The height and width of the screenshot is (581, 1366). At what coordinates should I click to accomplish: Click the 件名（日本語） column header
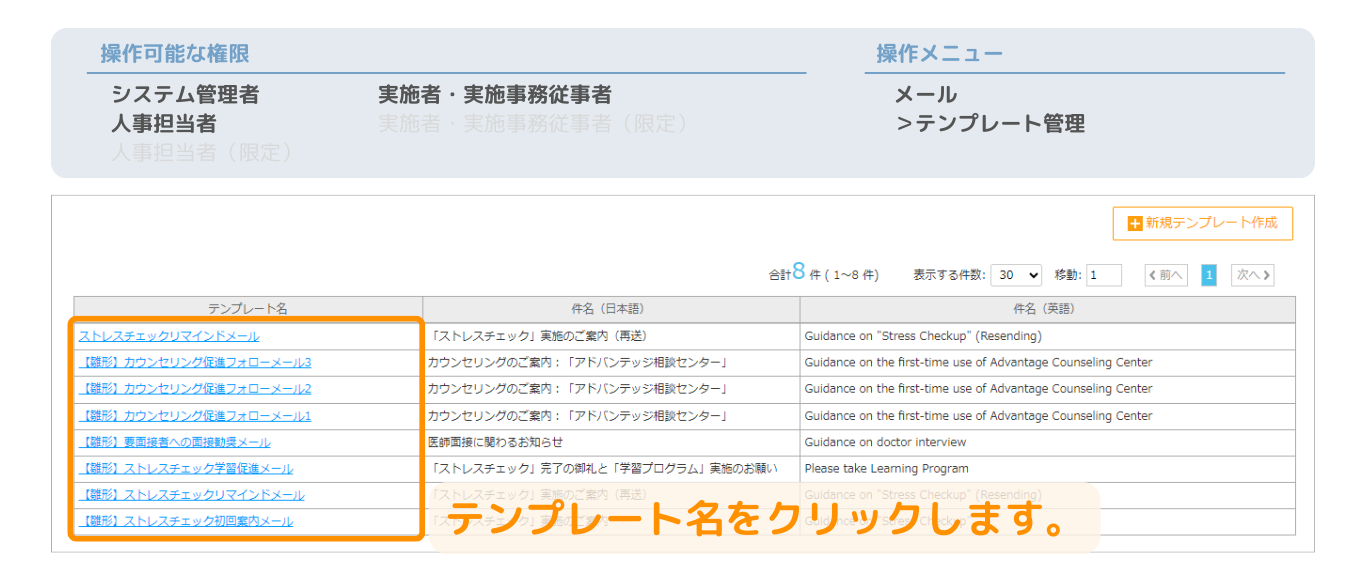(611, 309)
